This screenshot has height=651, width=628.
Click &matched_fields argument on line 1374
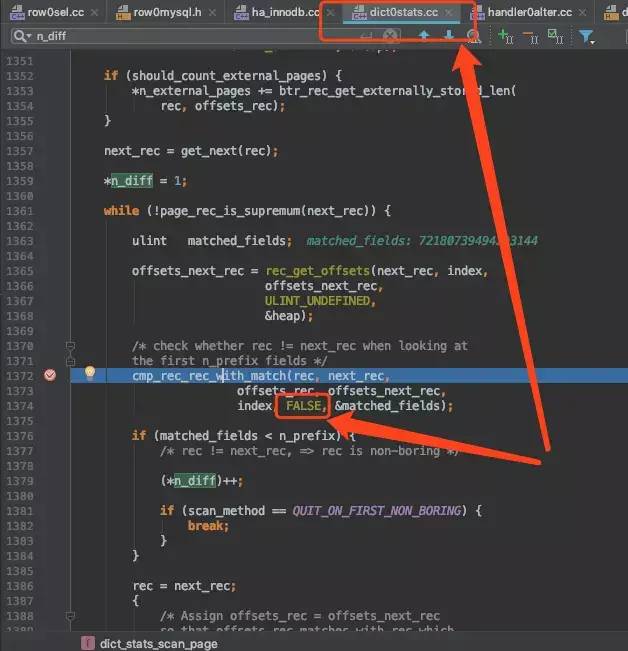click(x=386, y=406)
